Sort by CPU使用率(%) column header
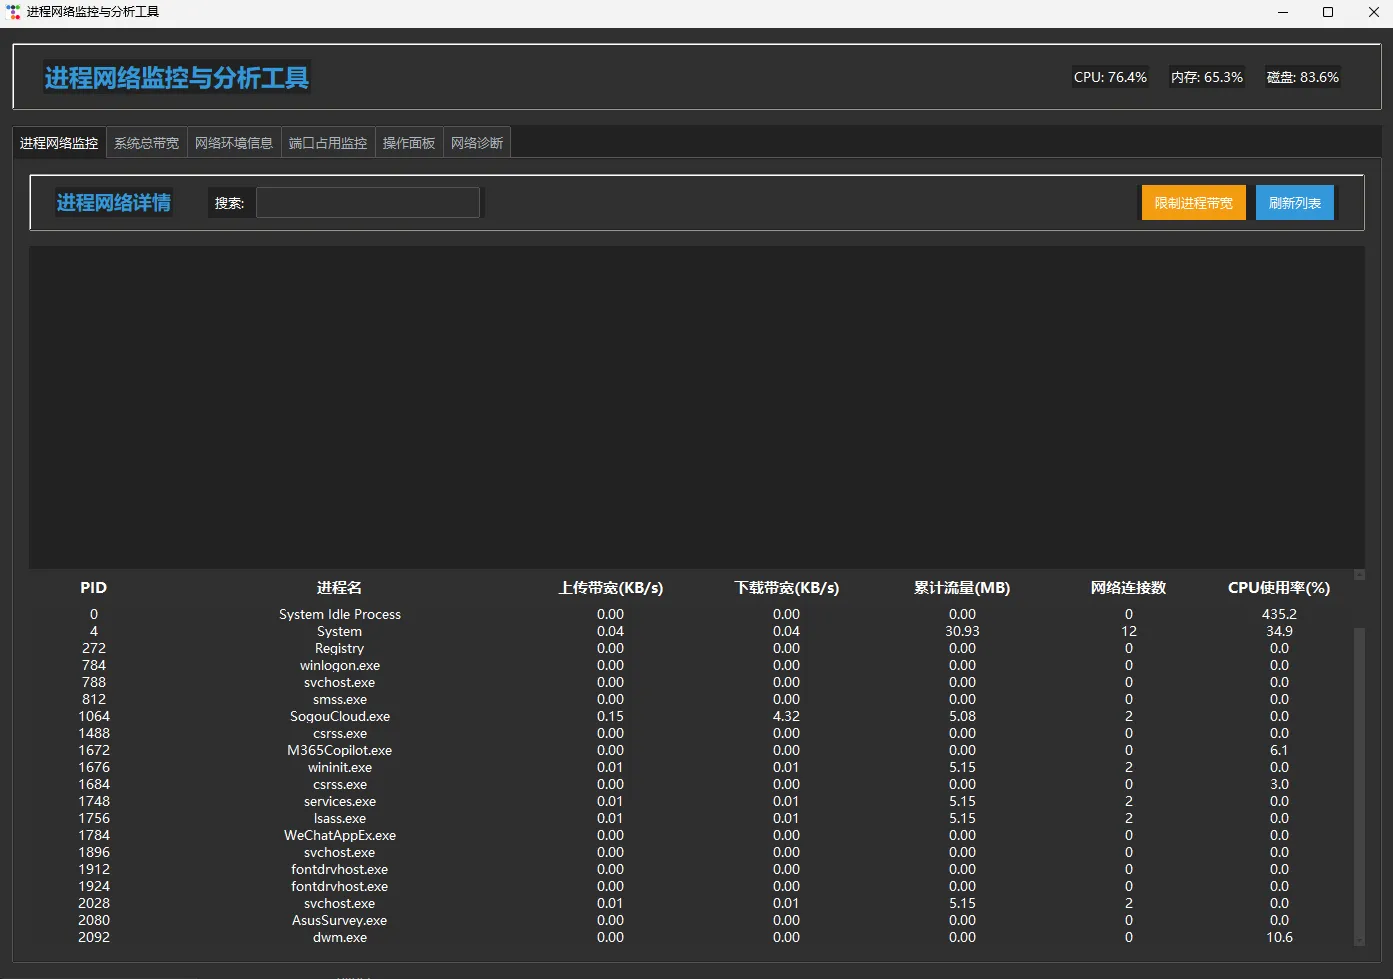1393x979 pixels. pos(1279,588)
